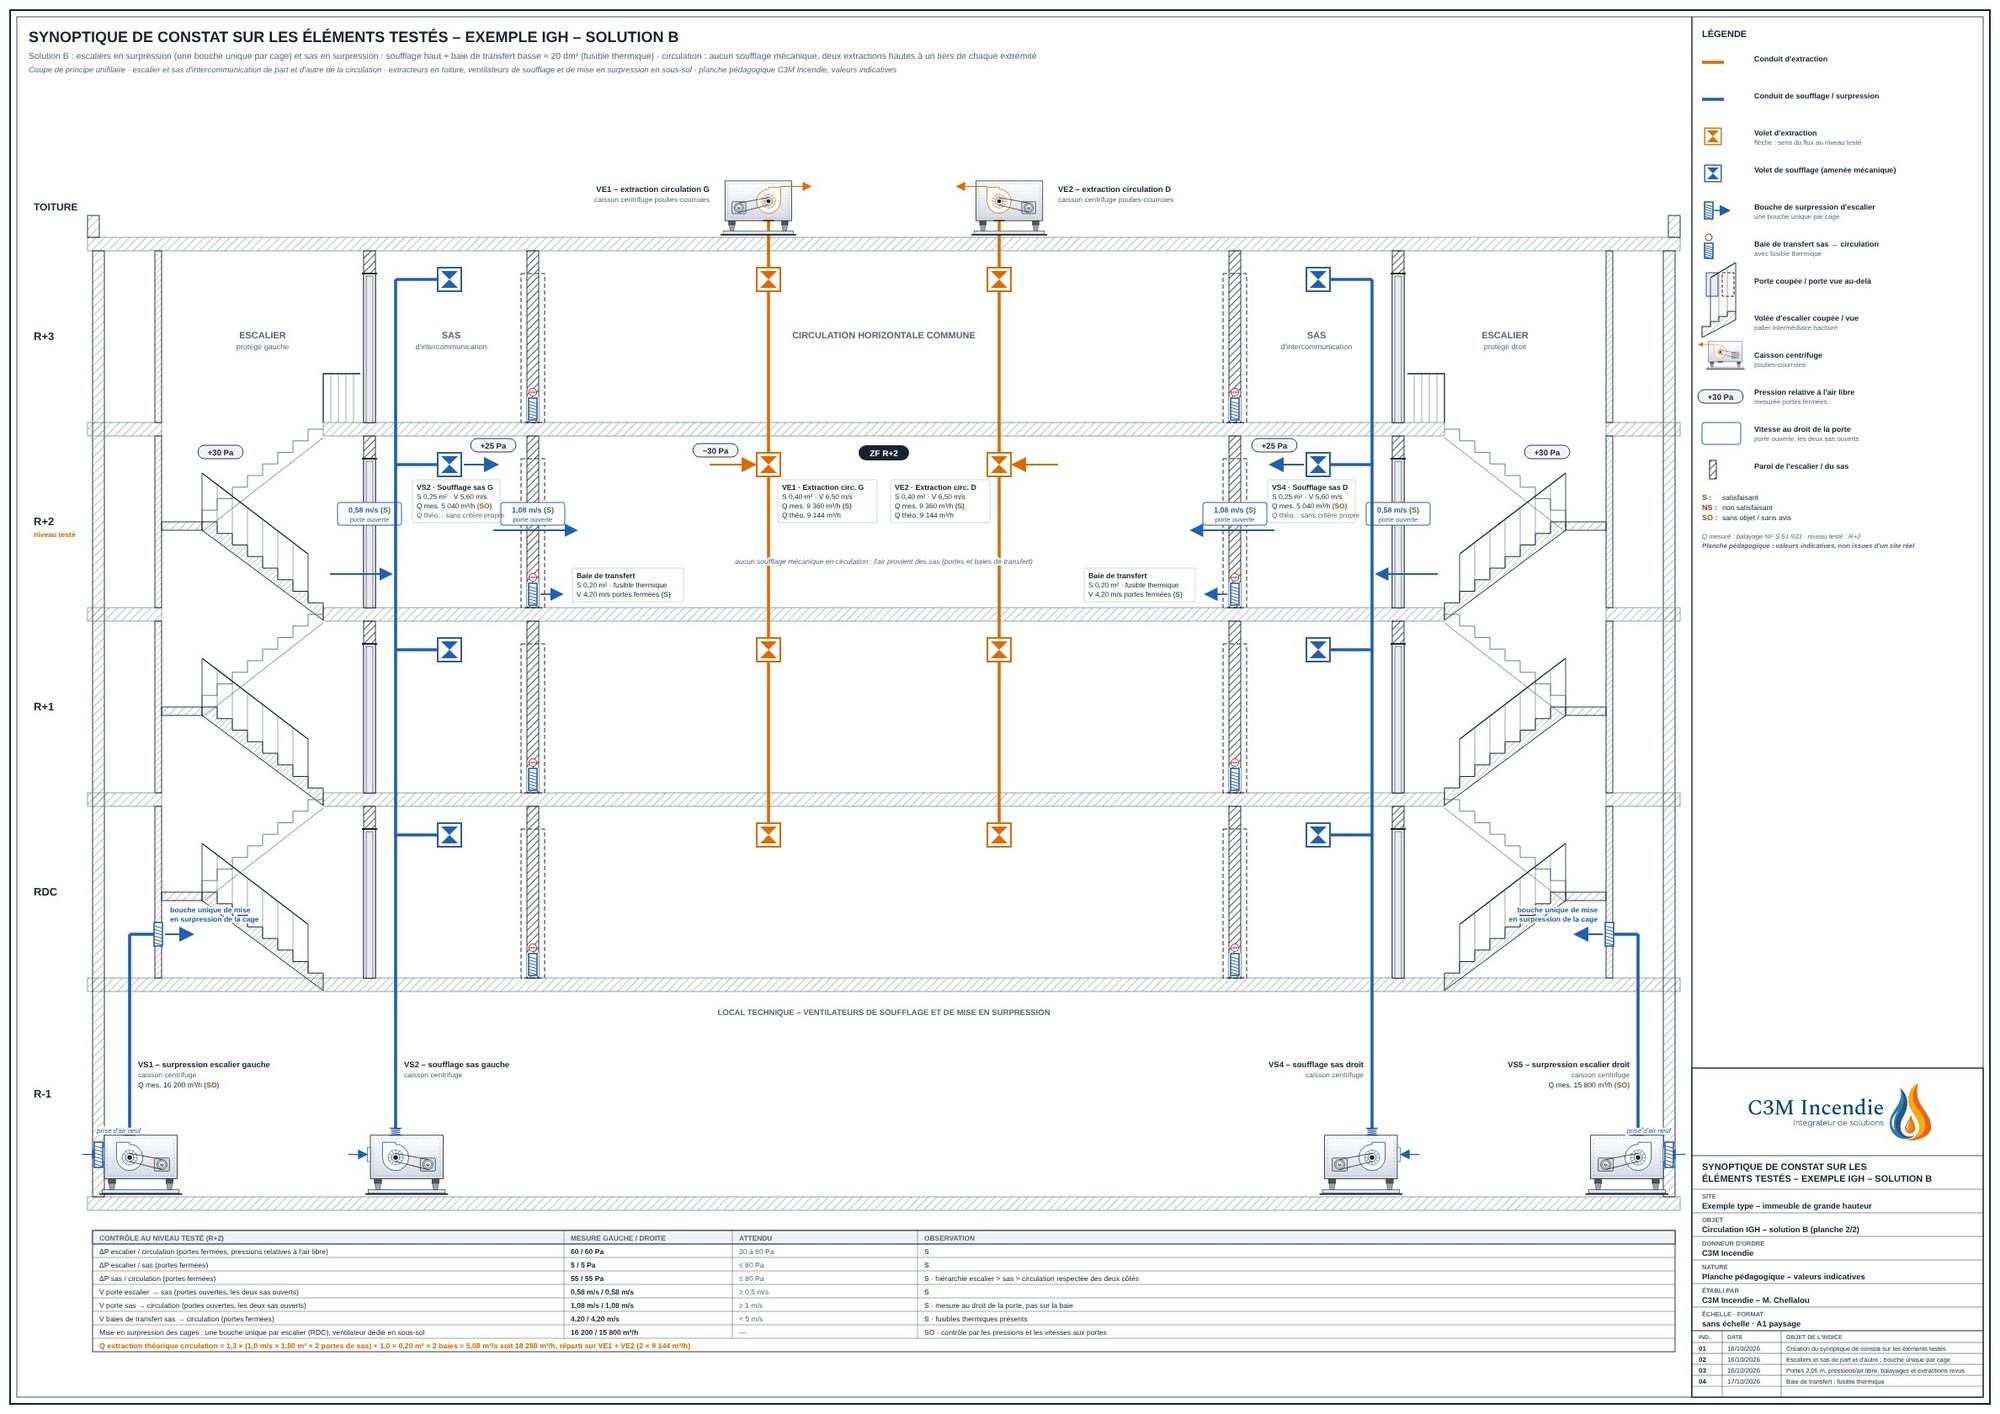The height and width of the screenshot is (1414, 2000).
Task: Click the right sas supply damper at R+1
Action: click(x=1318, y=650)
